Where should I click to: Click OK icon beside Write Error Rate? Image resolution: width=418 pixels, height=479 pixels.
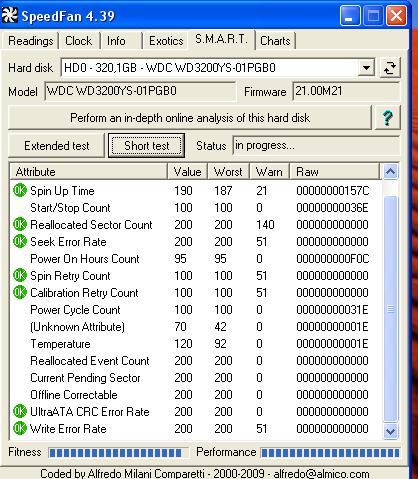(x=20, y=429)
